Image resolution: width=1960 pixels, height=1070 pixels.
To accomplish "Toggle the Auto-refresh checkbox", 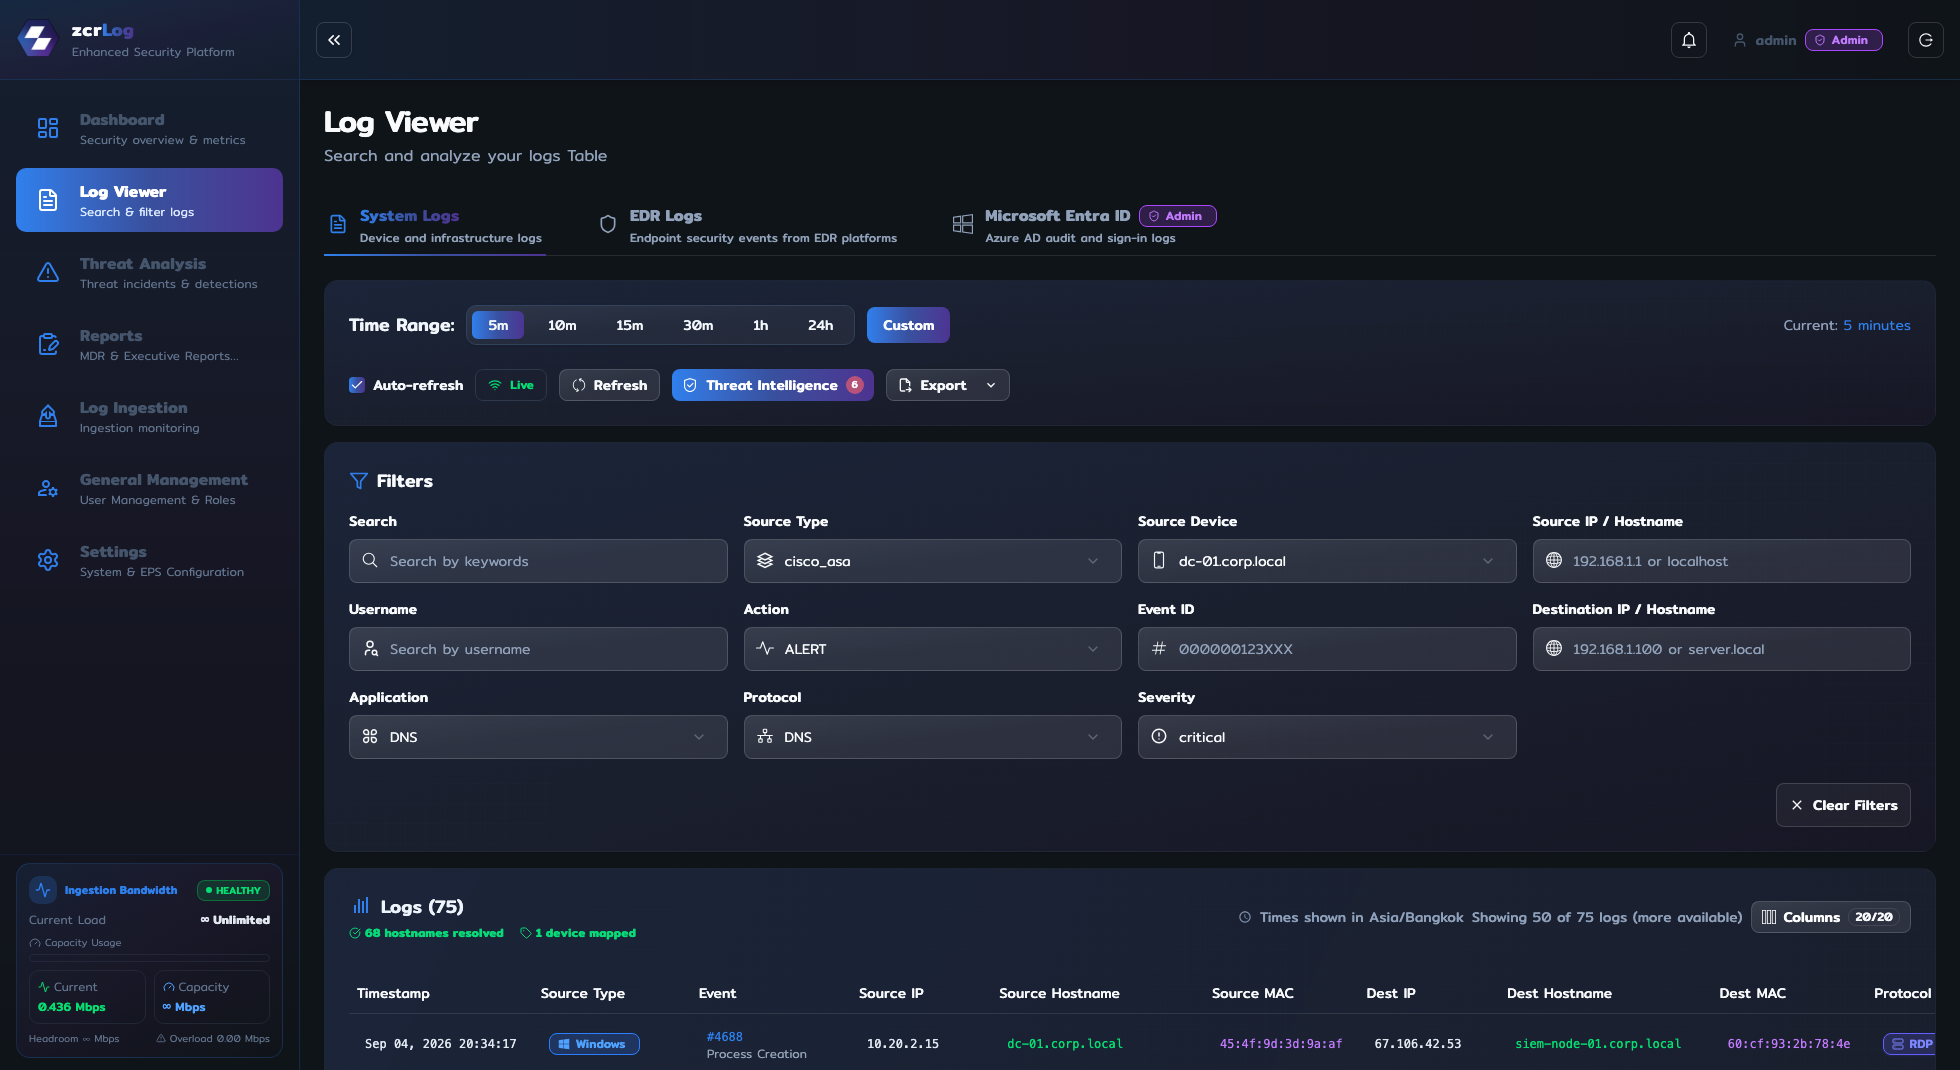I will (x=356, y=385).
